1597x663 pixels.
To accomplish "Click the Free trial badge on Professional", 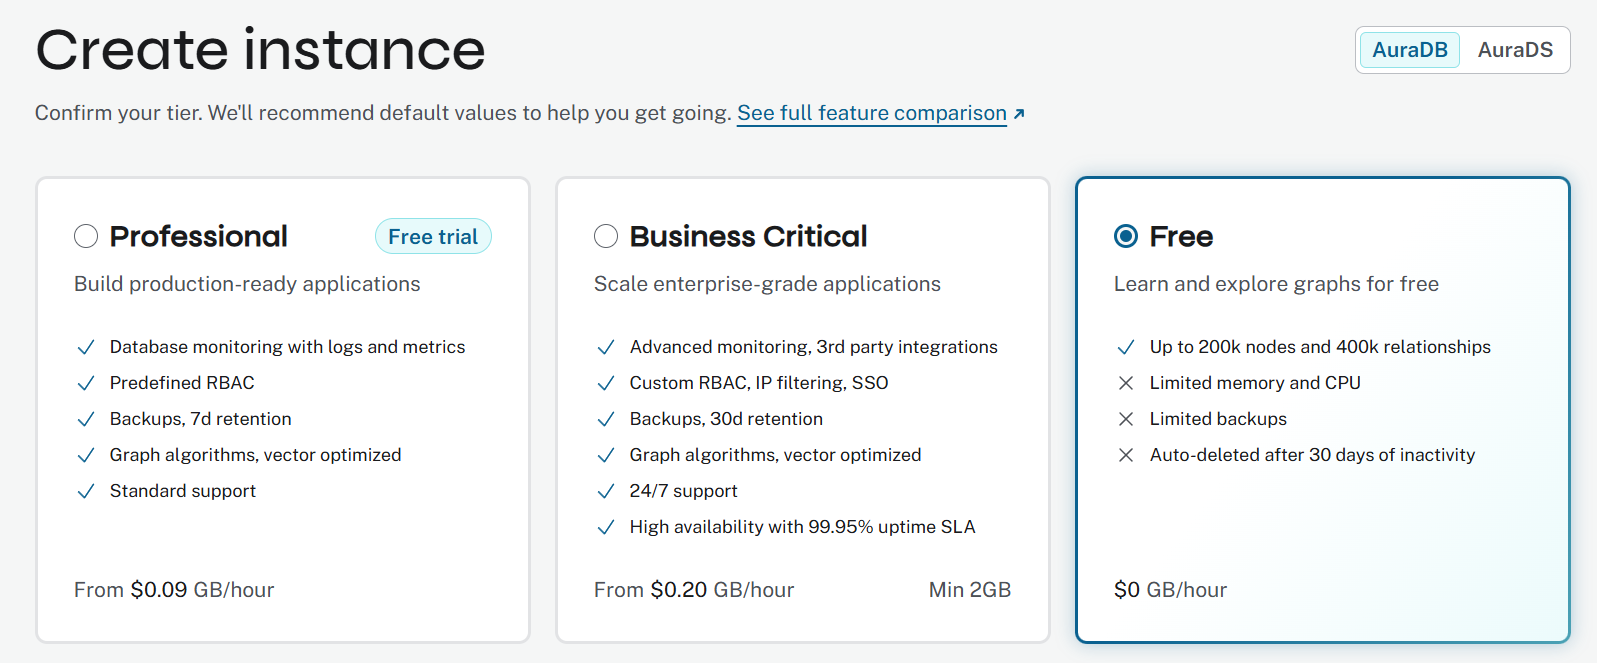I will click(x=433, y=236).
